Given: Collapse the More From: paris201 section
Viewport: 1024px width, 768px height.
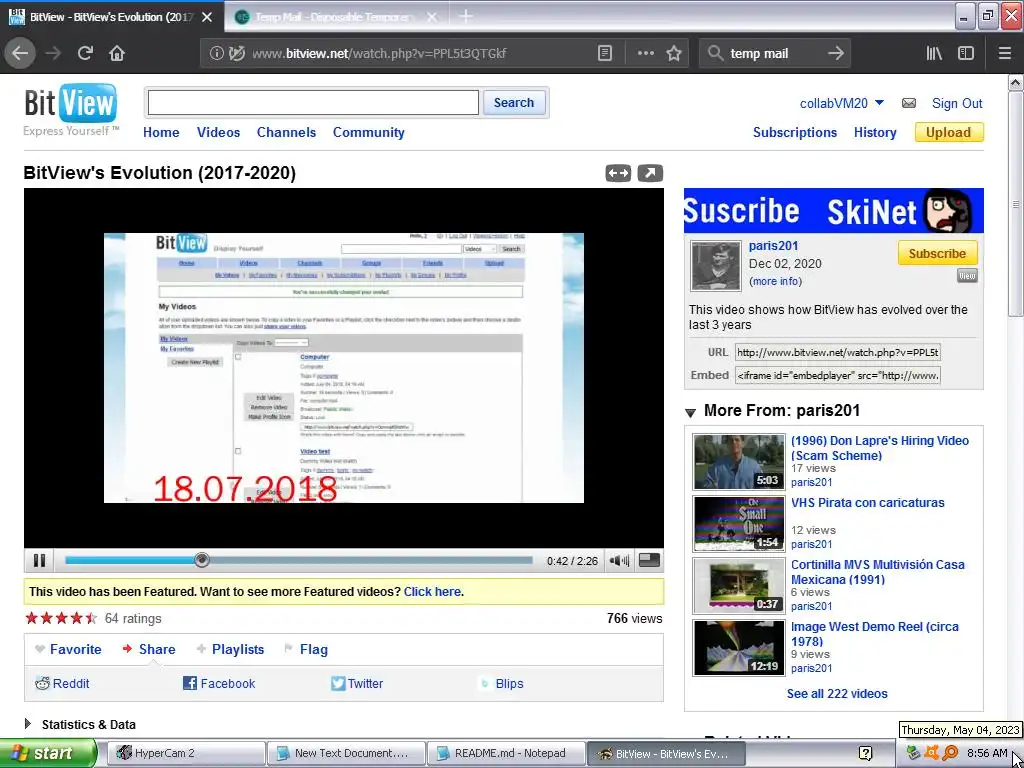Looking at the screenshot, I should pyautogui.click(x=690, y=412).
